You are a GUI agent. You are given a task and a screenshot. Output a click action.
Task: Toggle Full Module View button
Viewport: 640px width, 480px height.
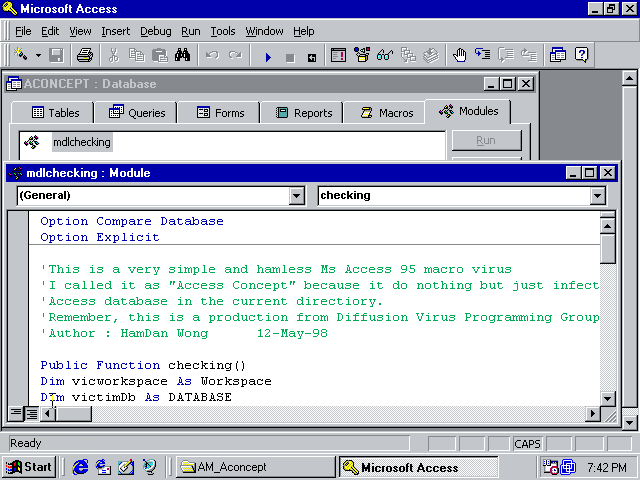click(x=32, y=413)
